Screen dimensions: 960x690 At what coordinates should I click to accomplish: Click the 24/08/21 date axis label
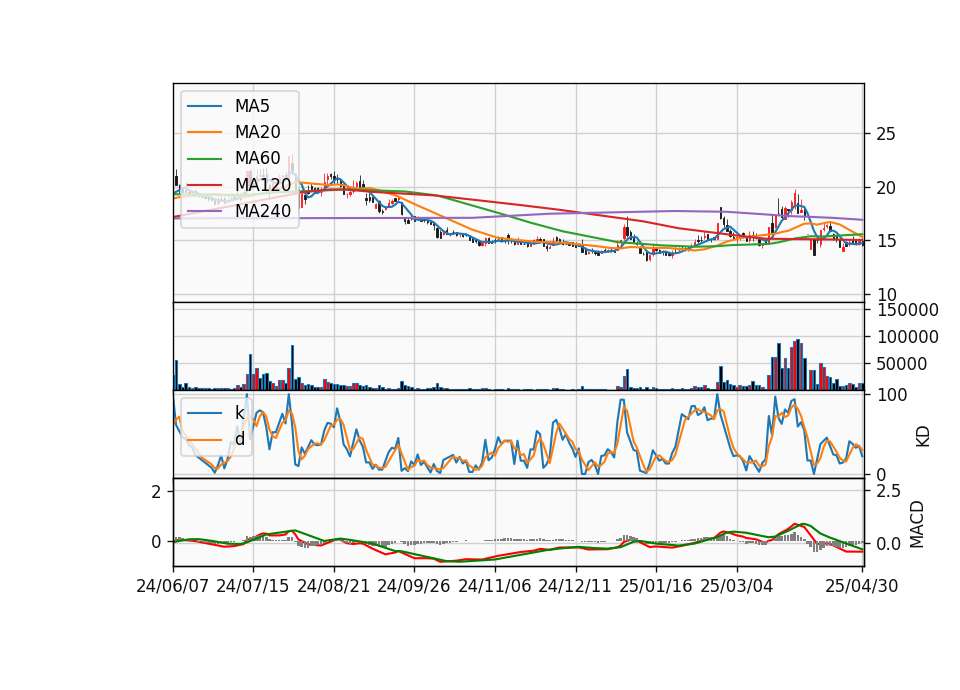point(334,587)
